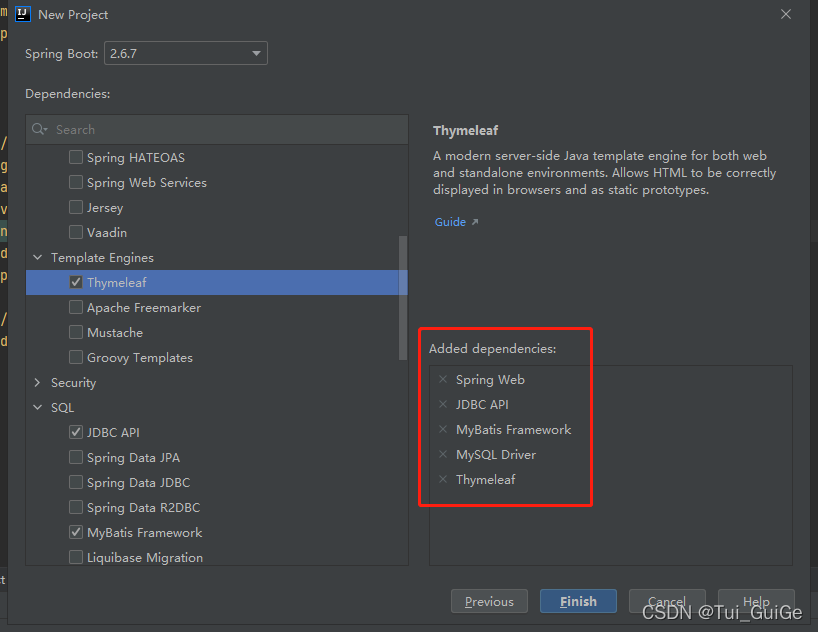Image resolution: width=818 pixels, height=632 pixels.
Task: Select MySQL Driver in added list
Action: point(496,455)
